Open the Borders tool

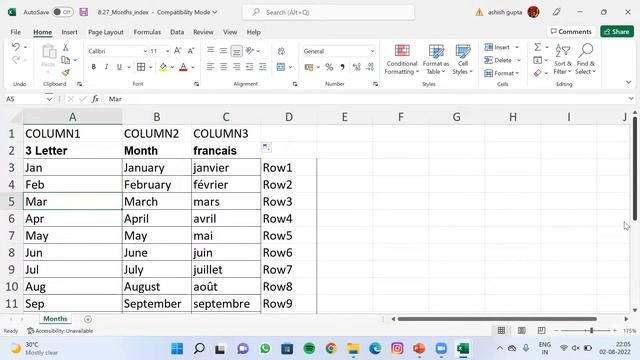[141, 67]
